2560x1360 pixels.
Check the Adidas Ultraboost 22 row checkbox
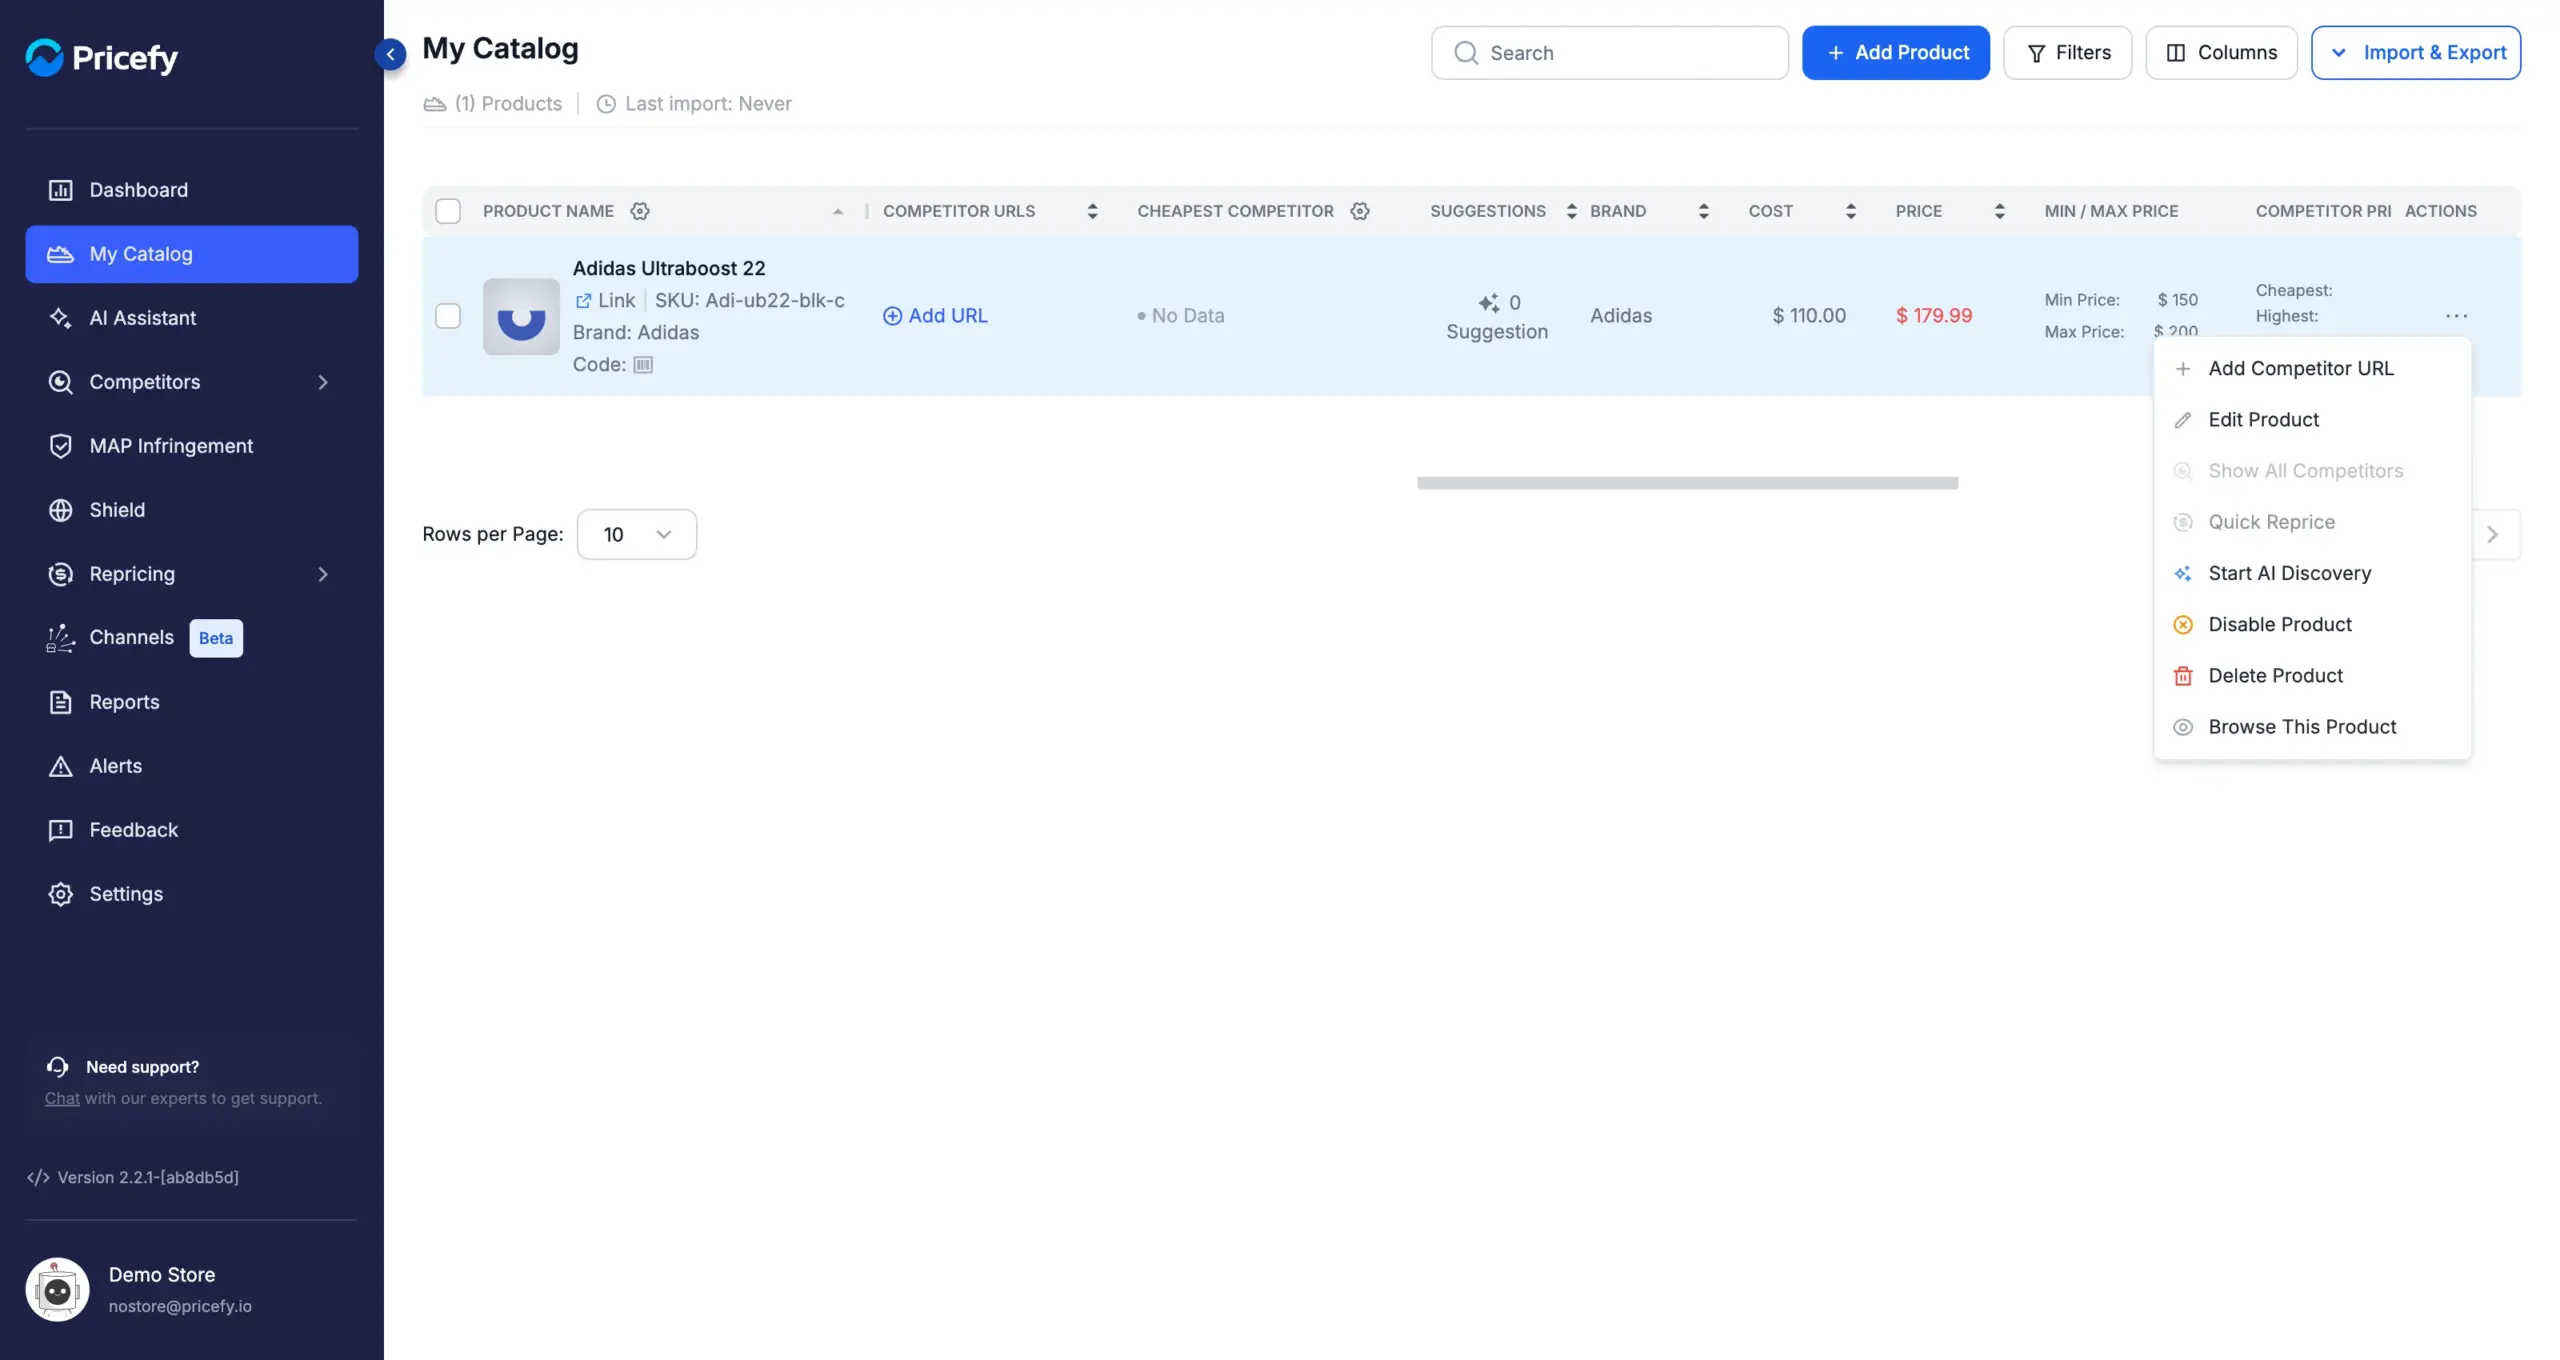[448, 316]
